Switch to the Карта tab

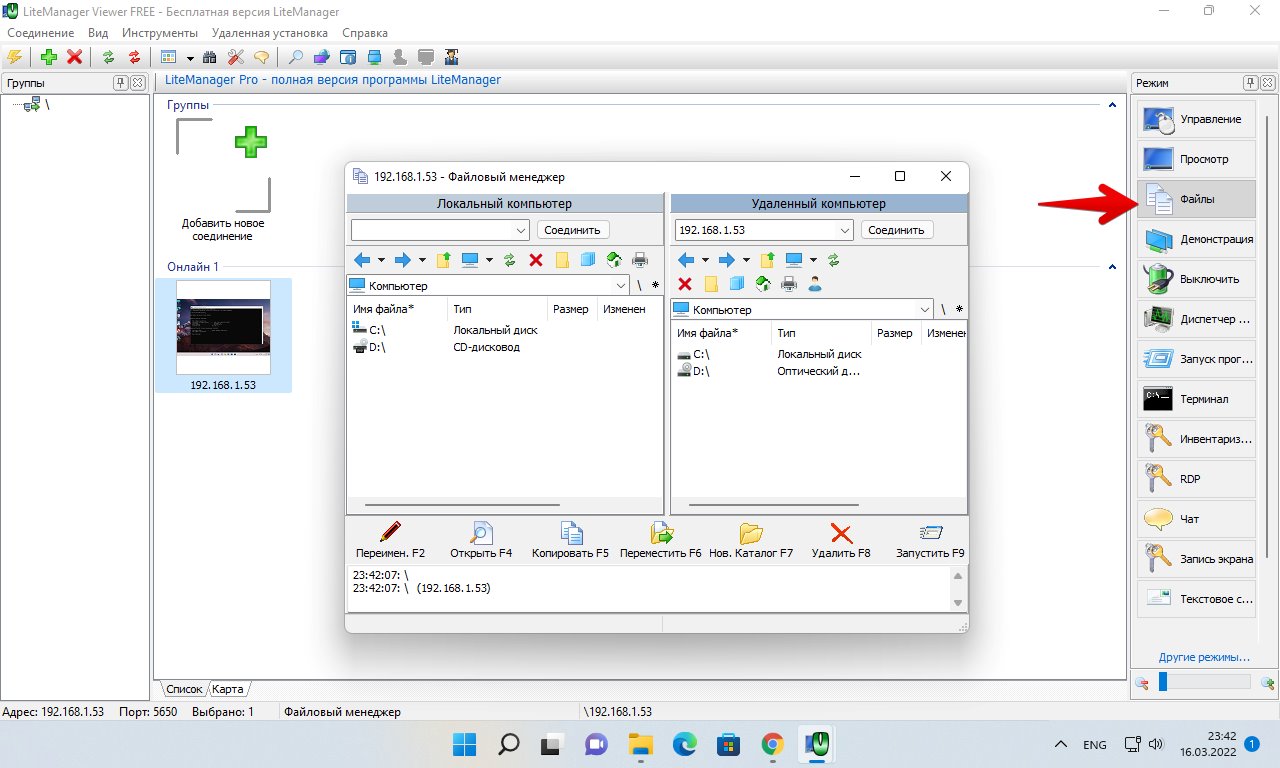[x=228, y=689]
